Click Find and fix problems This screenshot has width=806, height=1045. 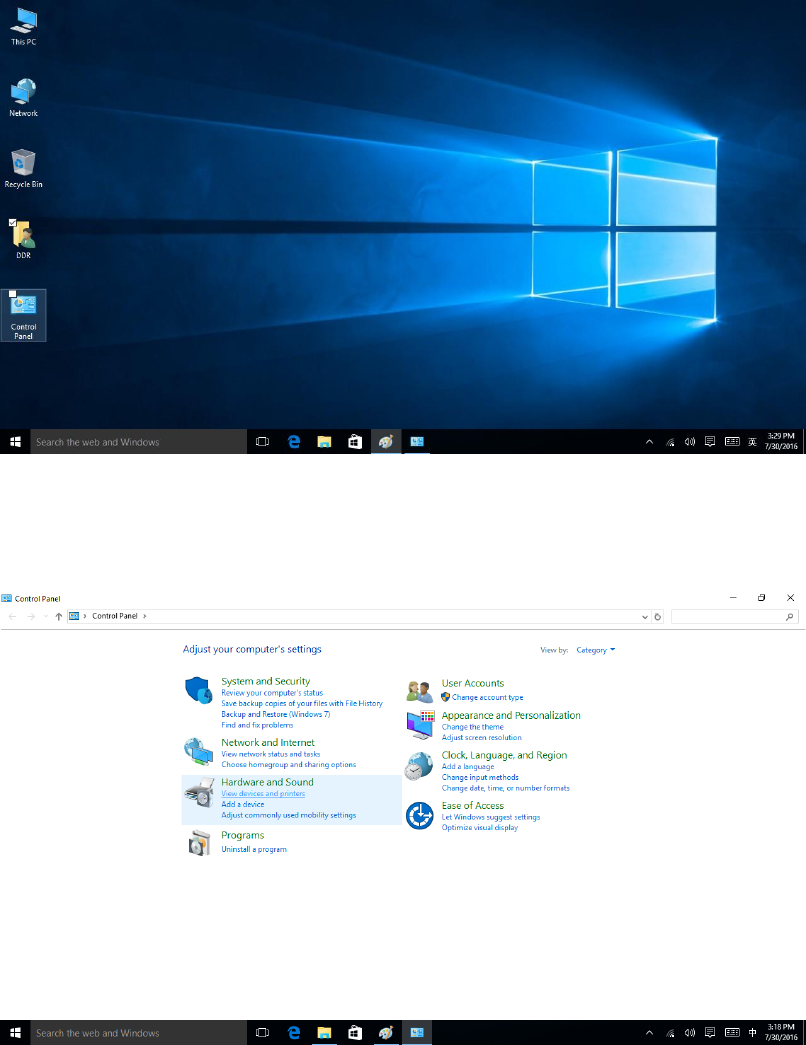pos(257,725)
